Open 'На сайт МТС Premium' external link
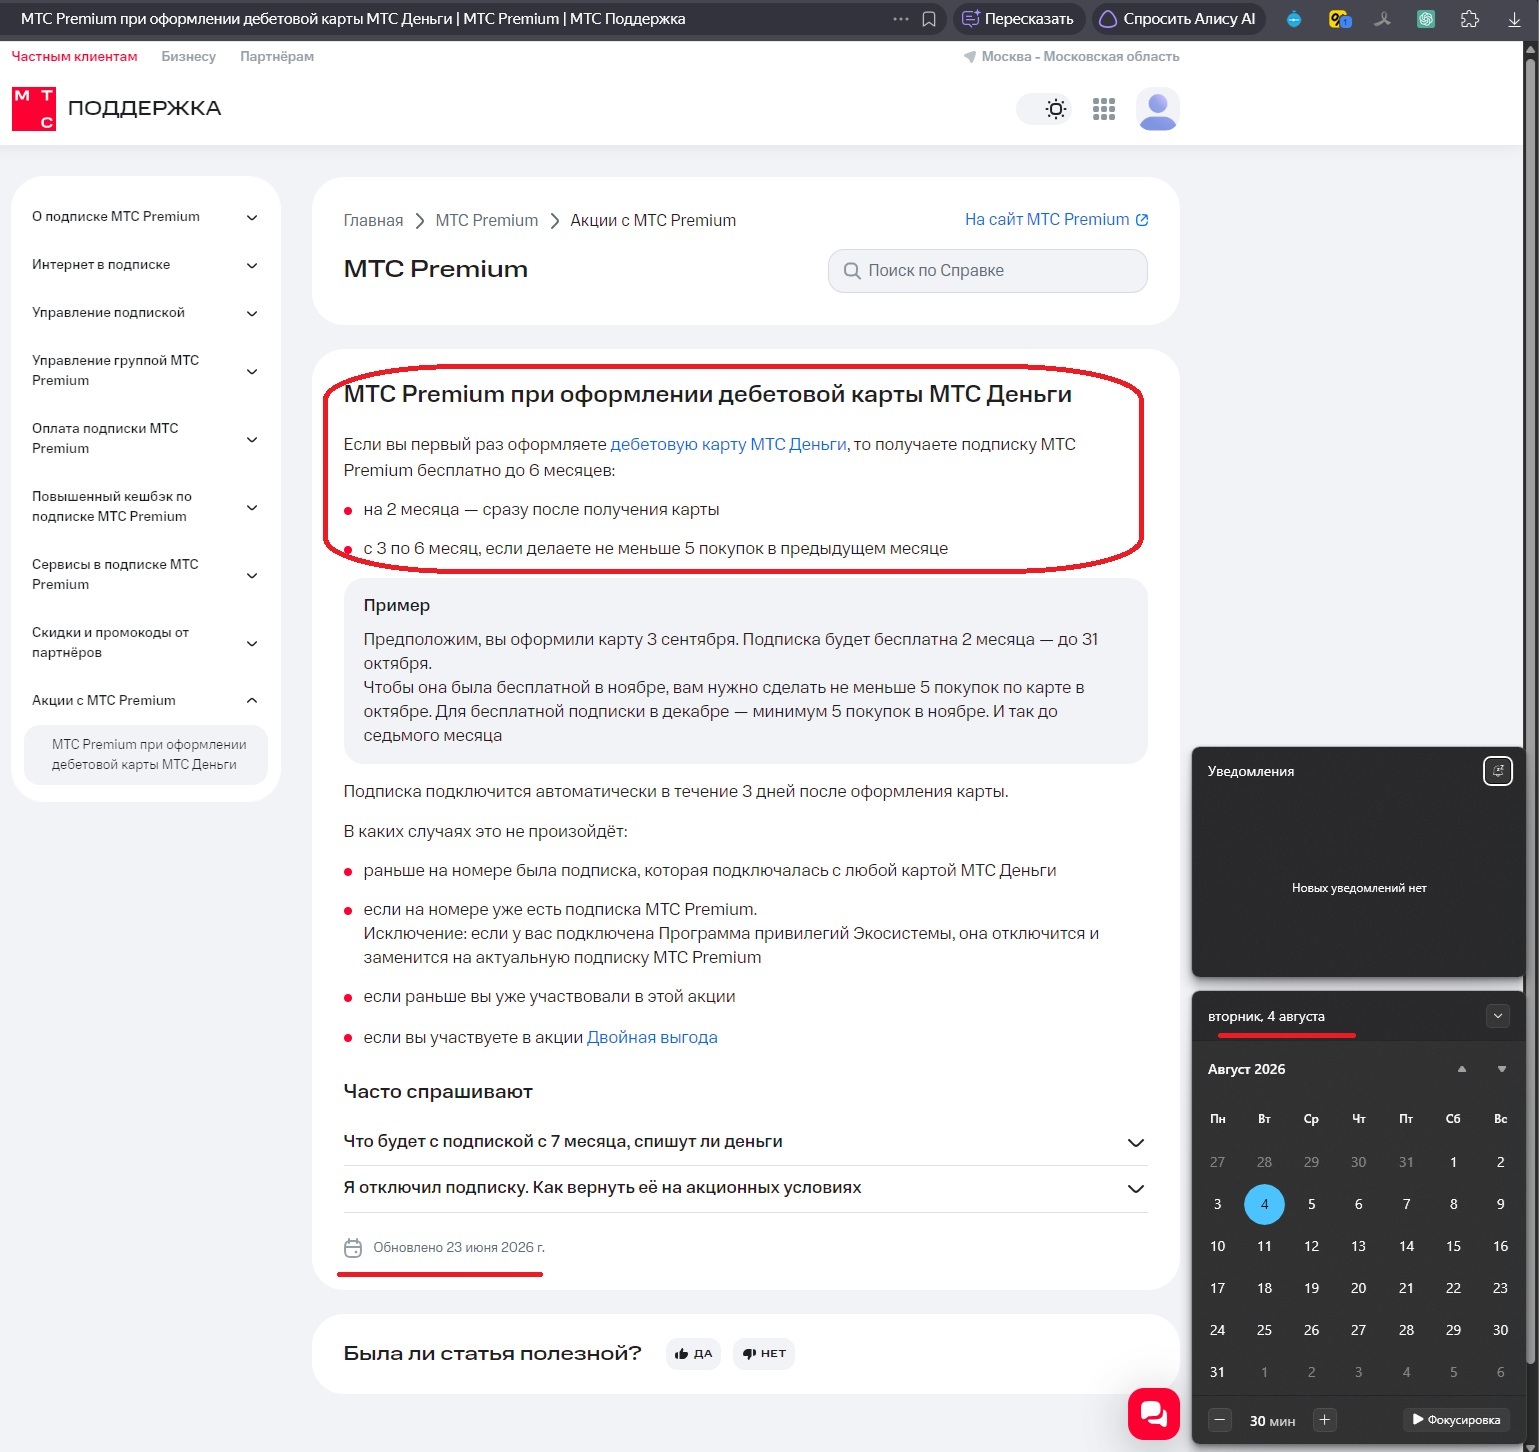Viewport: 1539px width, 1452px height. [1056, 220]
